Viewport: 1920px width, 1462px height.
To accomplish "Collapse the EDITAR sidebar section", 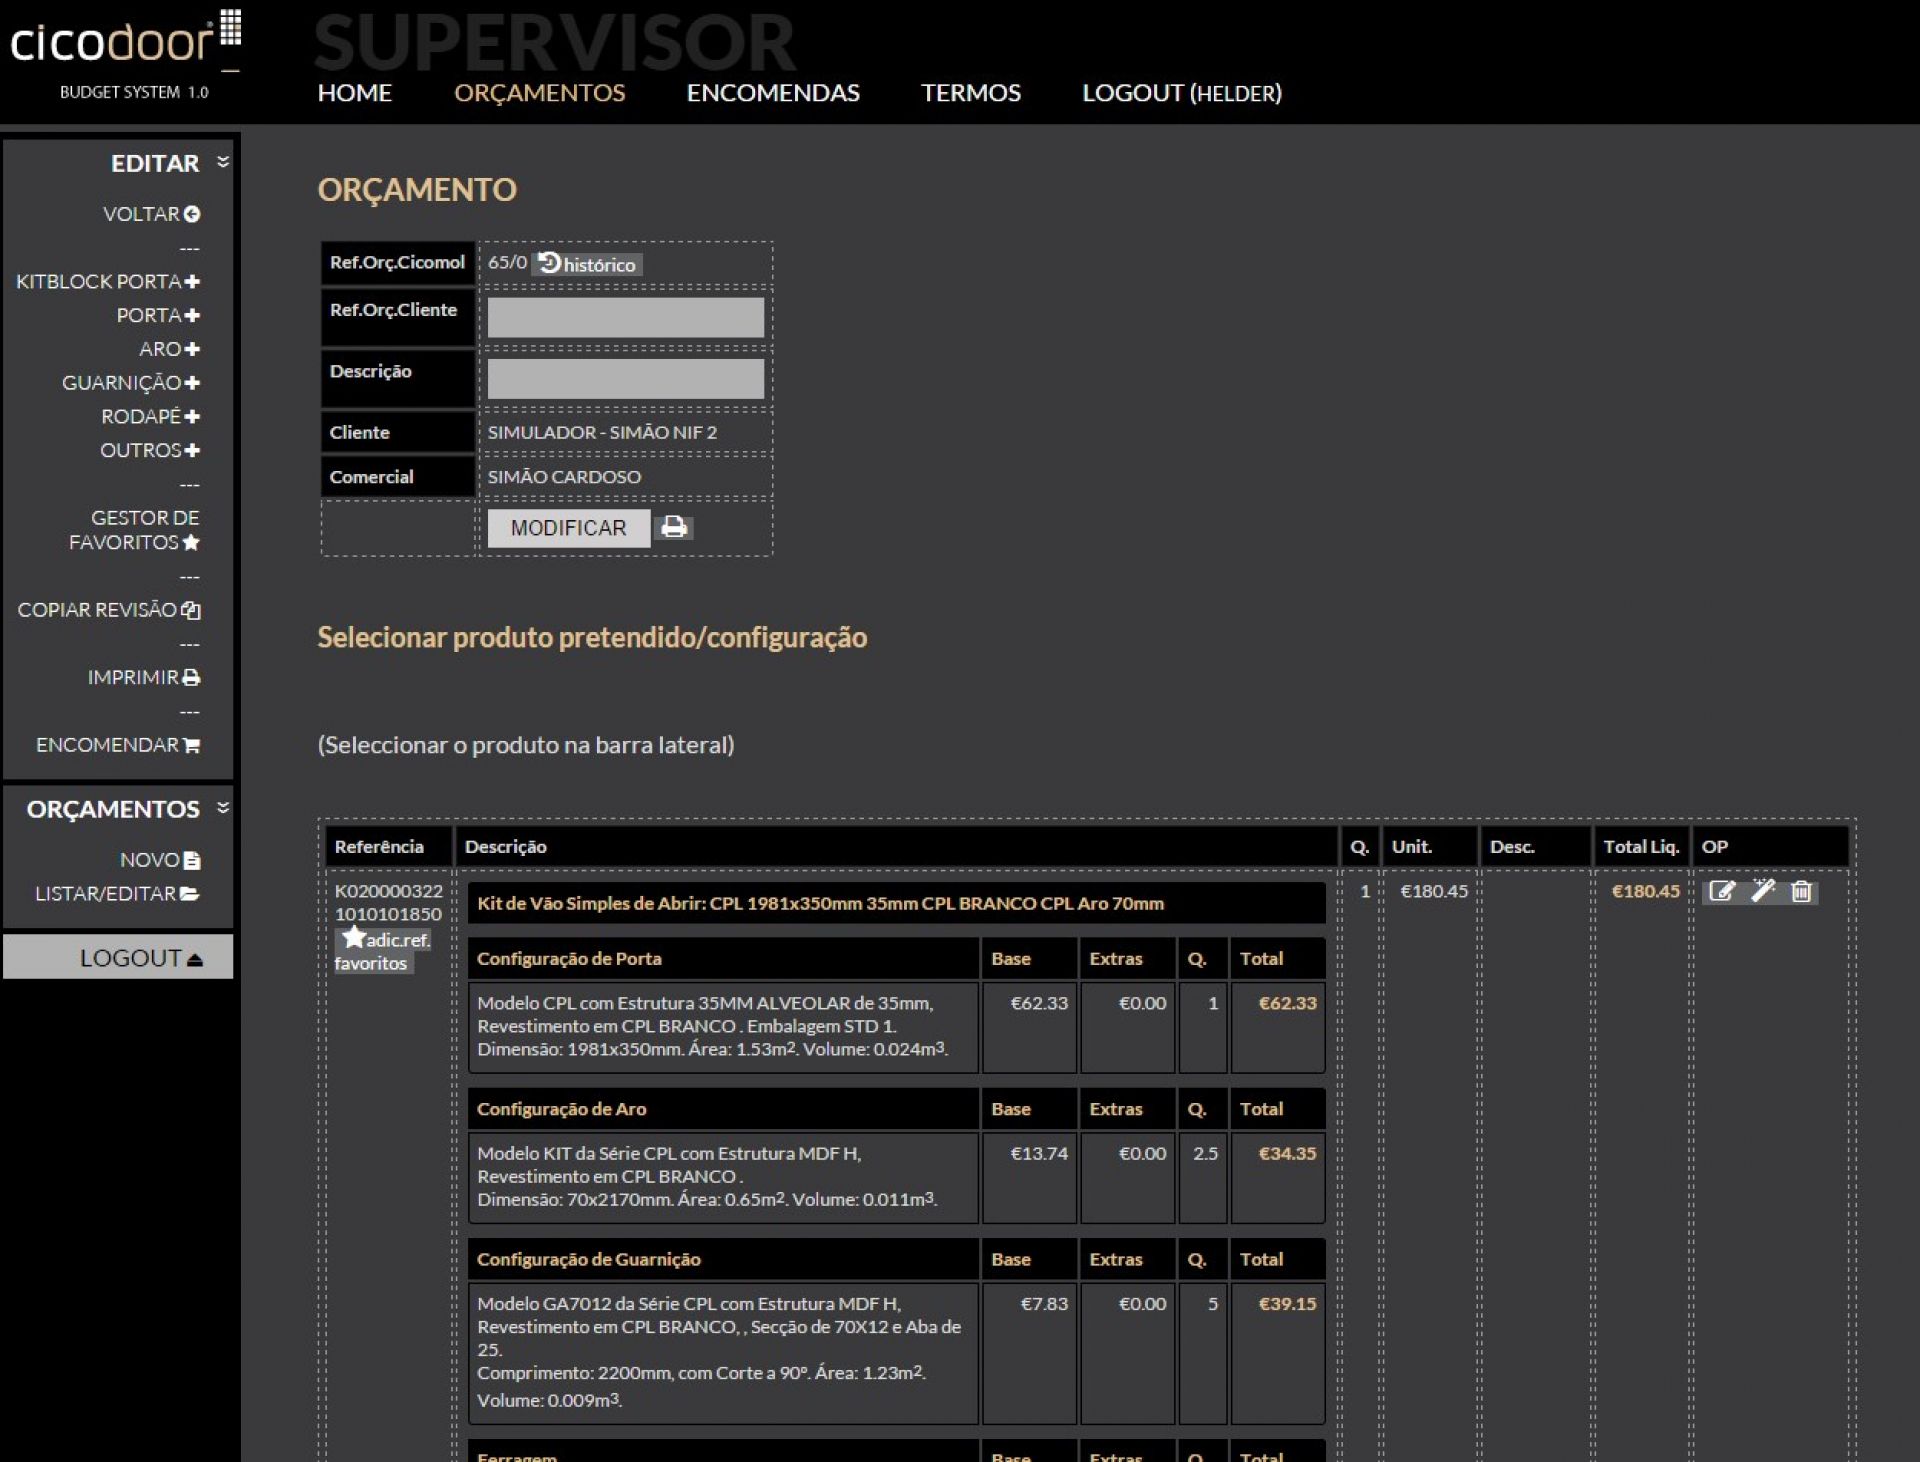I will 223,162.
